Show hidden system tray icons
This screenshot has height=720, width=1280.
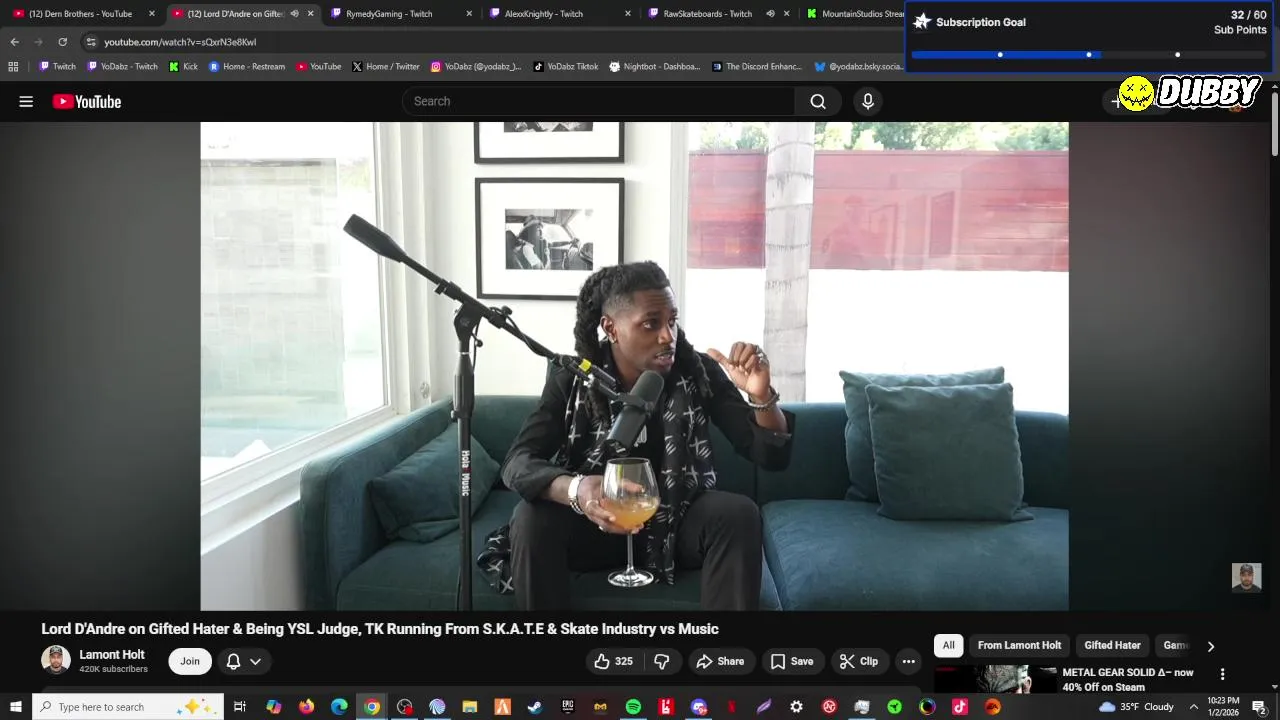(x=1193, y=707)
